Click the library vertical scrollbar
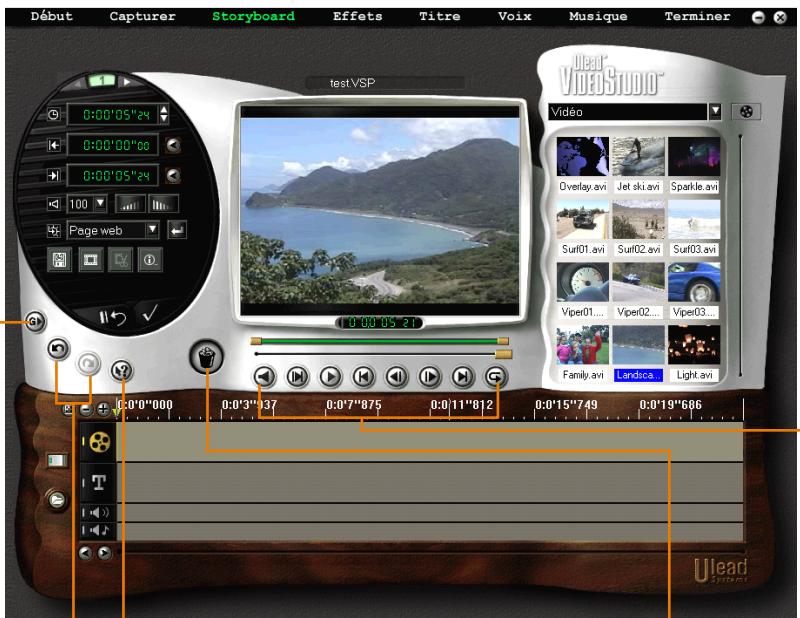The width and height of the screenshot is (800, 618). 740,255
